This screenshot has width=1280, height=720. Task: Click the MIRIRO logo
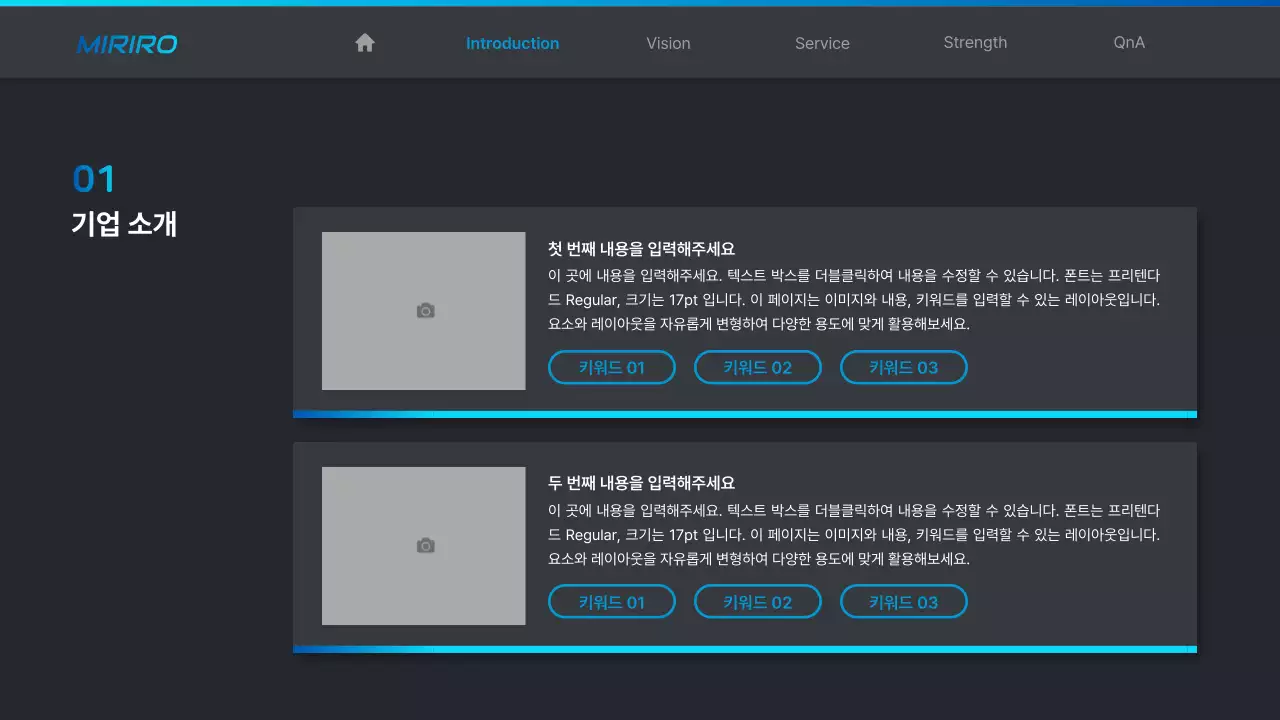click(126, 44)
